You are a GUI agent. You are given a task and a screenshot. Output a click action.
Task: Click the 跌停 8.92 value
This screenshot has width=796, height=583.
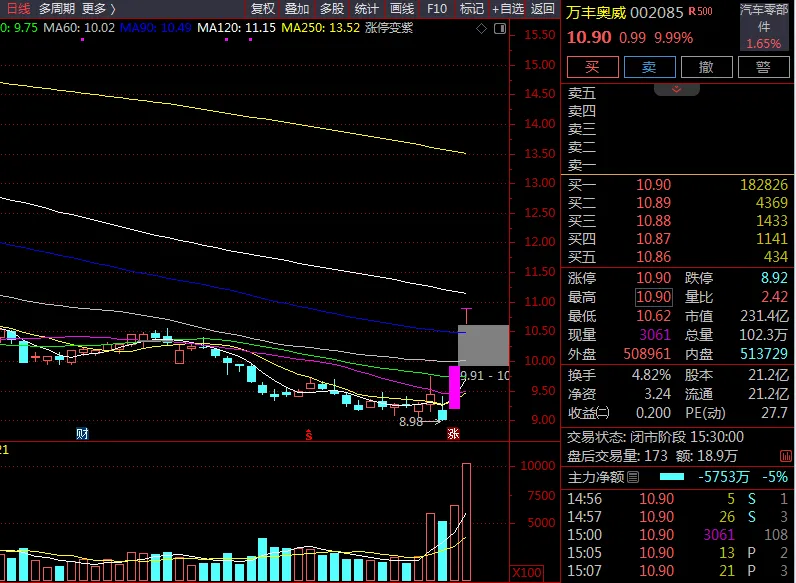[x=774, y=278]
